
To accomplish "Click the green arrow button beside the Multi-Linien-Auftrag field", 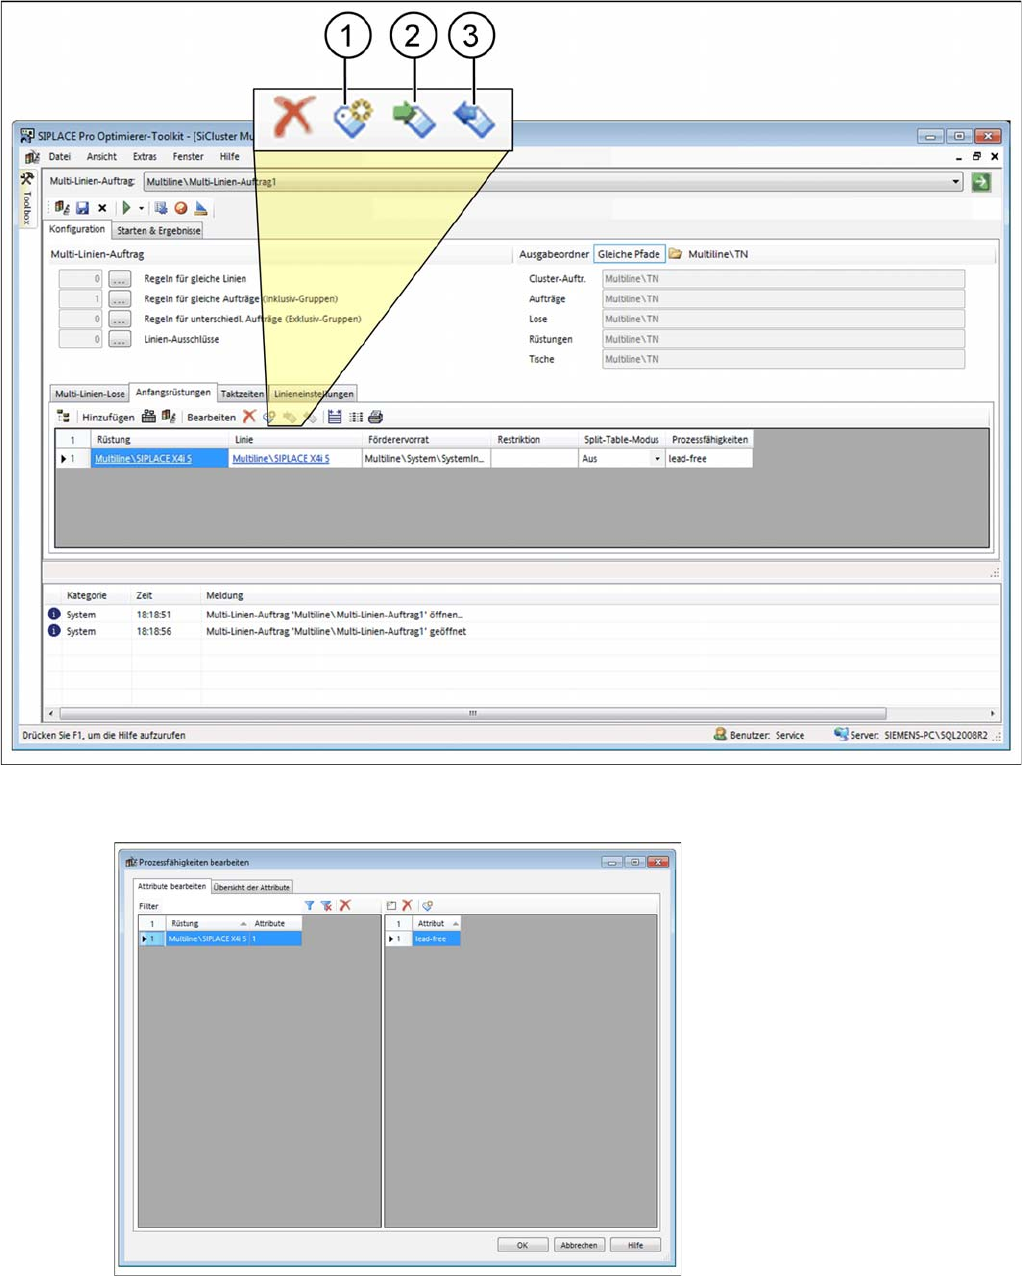I will [981, 181].
